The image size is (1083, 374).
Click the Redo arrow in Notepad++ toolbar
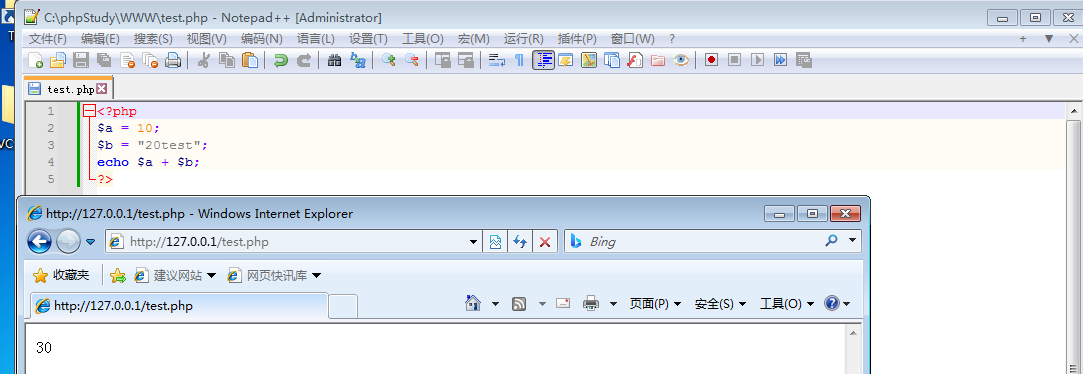tap(303, 60)
